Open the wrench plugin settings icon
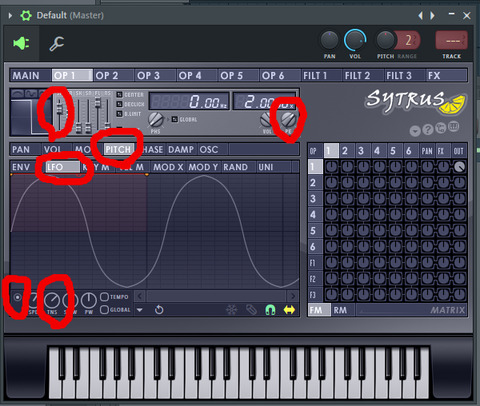 click(57, 44)
